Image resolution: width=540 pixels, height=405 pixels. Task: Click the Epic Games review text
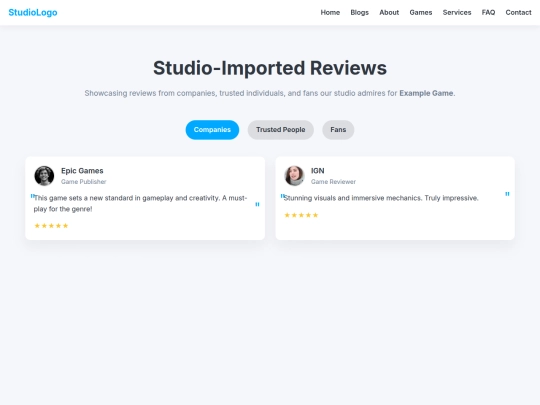coord(141,204)
